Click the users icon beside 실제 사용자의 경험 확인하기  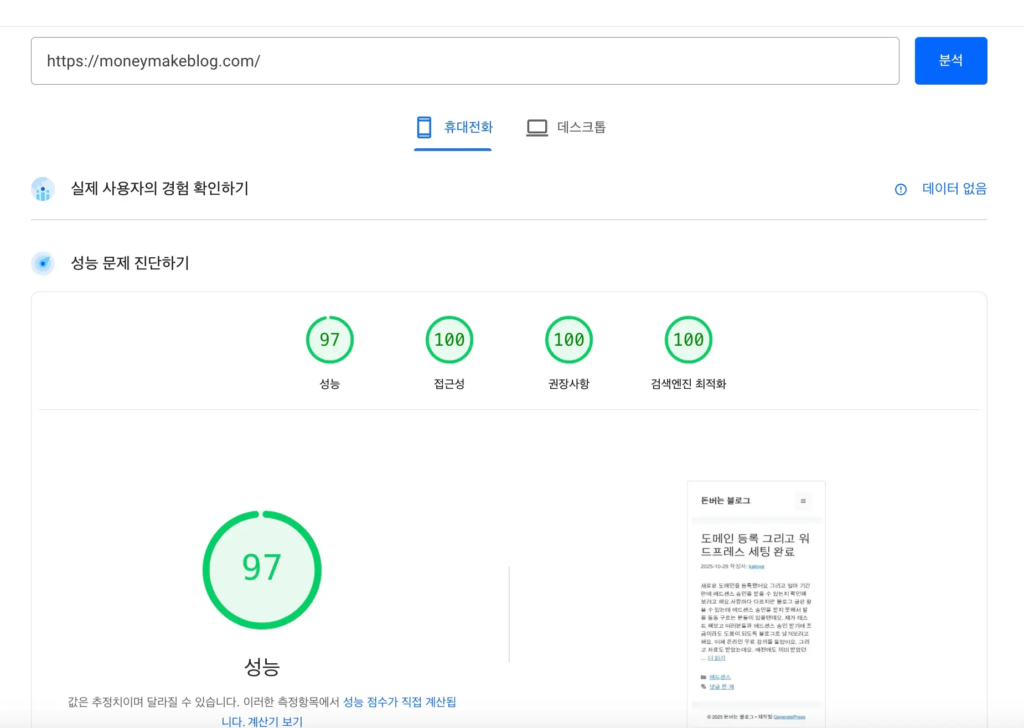coord(42,188)
